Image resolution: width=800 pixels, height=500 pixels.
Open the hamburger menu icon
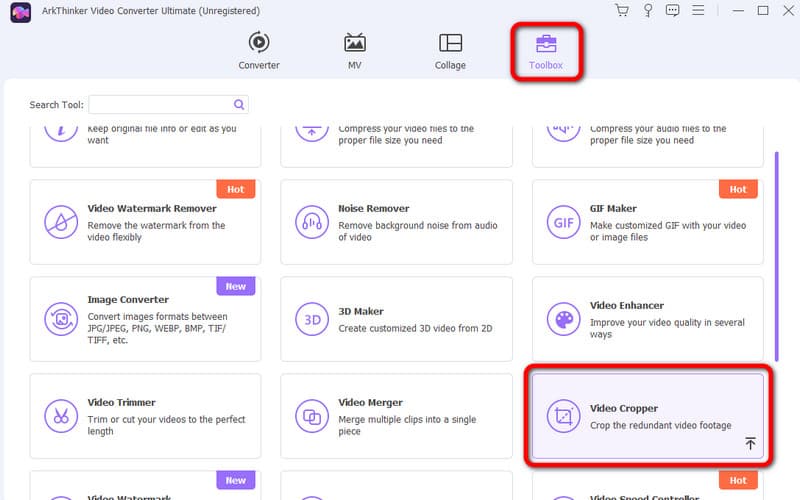point(698,10)
